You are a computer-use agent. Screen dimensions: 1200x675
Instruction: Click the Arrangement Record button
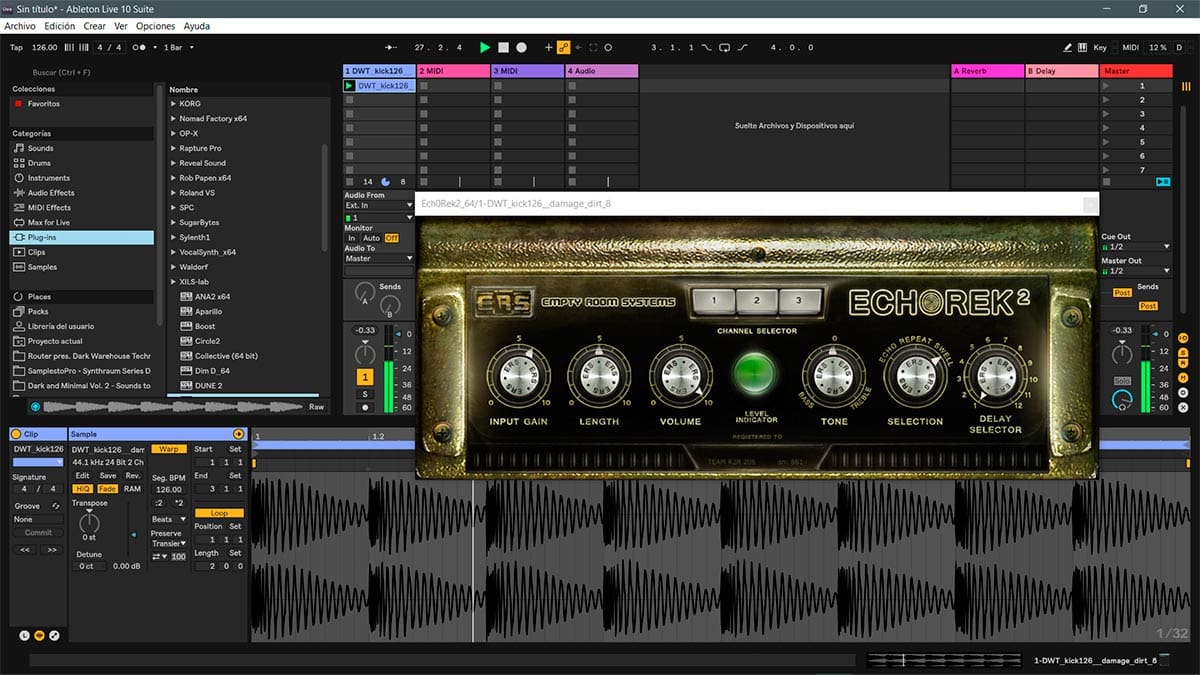[x=521, y=47]
